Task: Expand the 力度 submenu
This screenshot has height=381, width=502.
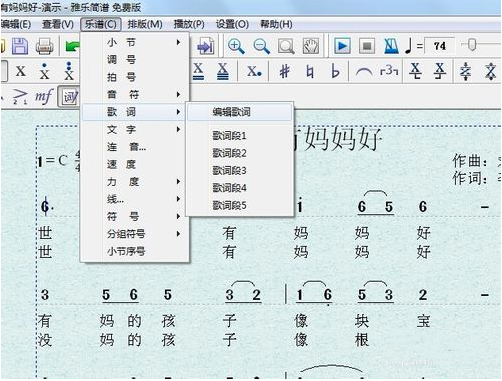Action: [135, 182]
